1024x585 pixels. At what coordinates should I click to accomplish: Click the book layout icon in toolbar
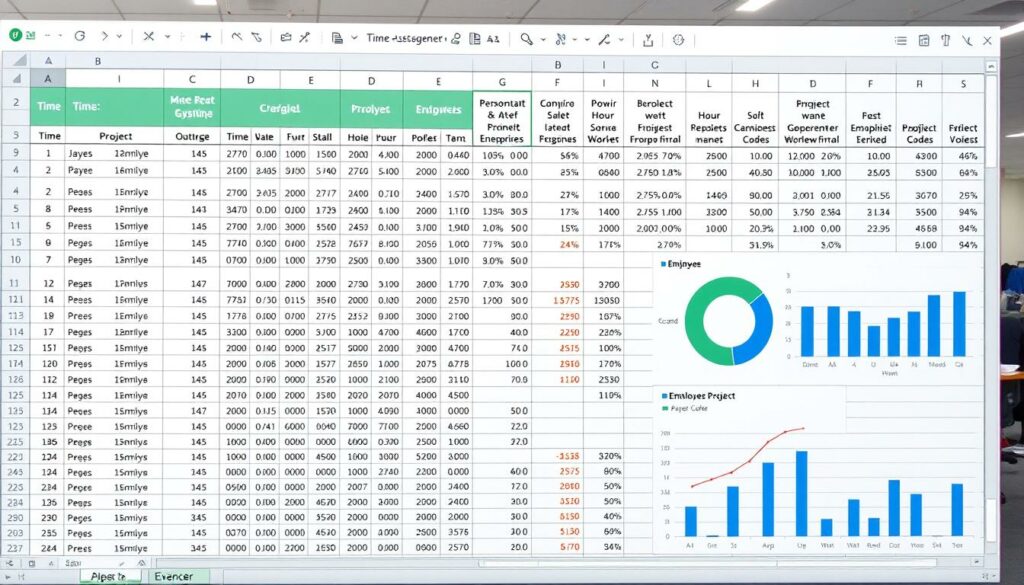point(475,39)
